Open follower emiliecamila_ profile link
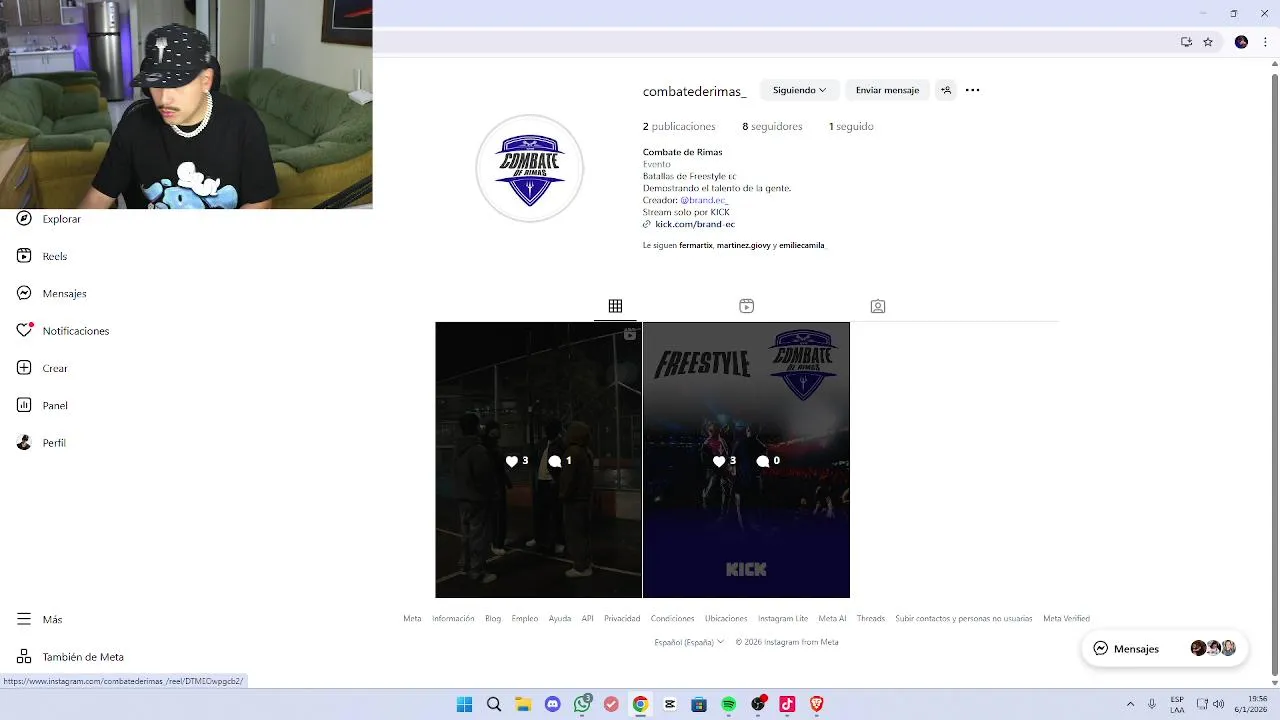 click(802, 245)
